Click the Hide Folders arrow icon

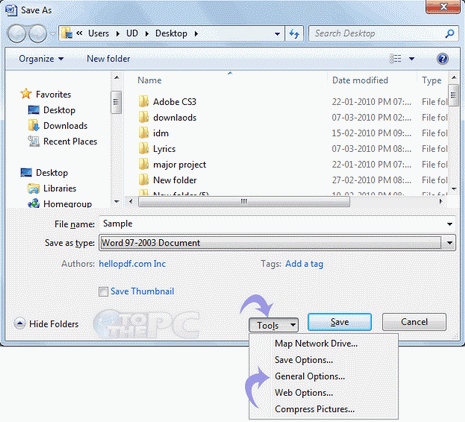[20, 323]
